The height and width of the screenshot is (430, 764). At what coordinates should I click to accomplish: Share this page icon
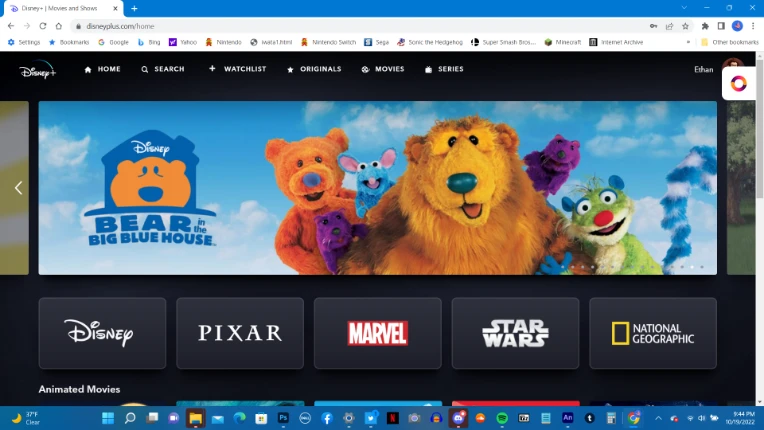point(669,26)
